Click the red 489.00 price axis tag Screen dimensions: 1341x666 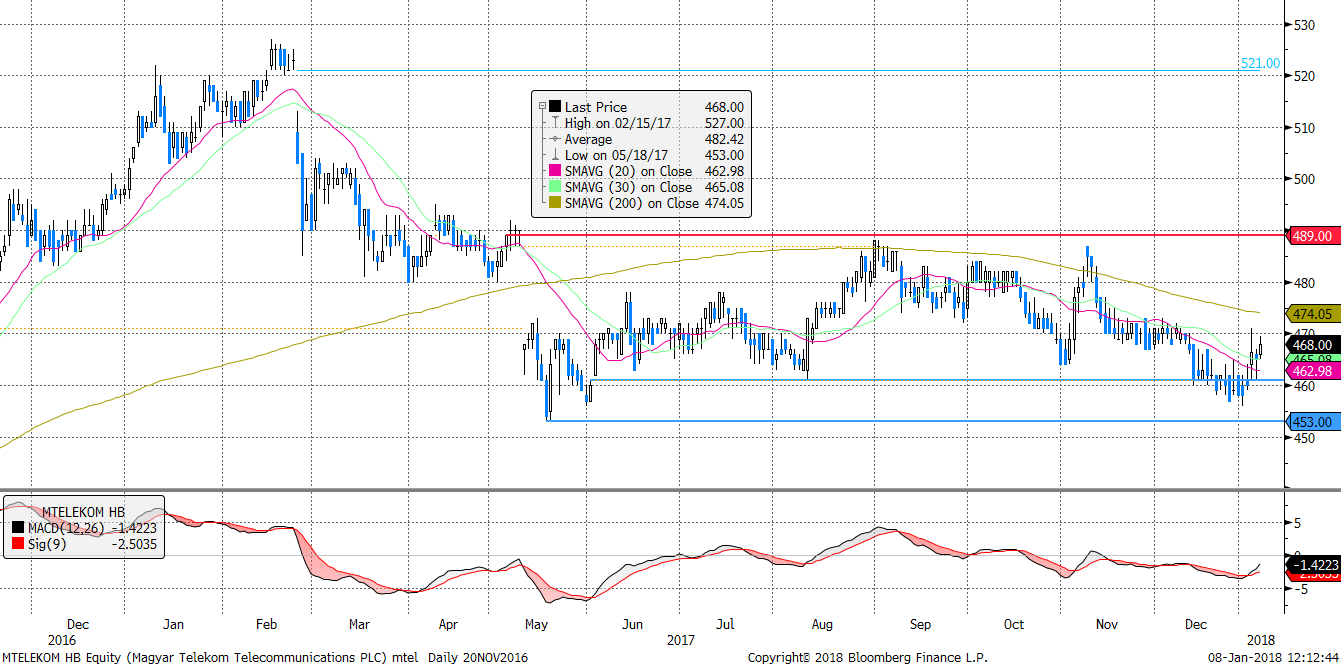point(1311,236)
